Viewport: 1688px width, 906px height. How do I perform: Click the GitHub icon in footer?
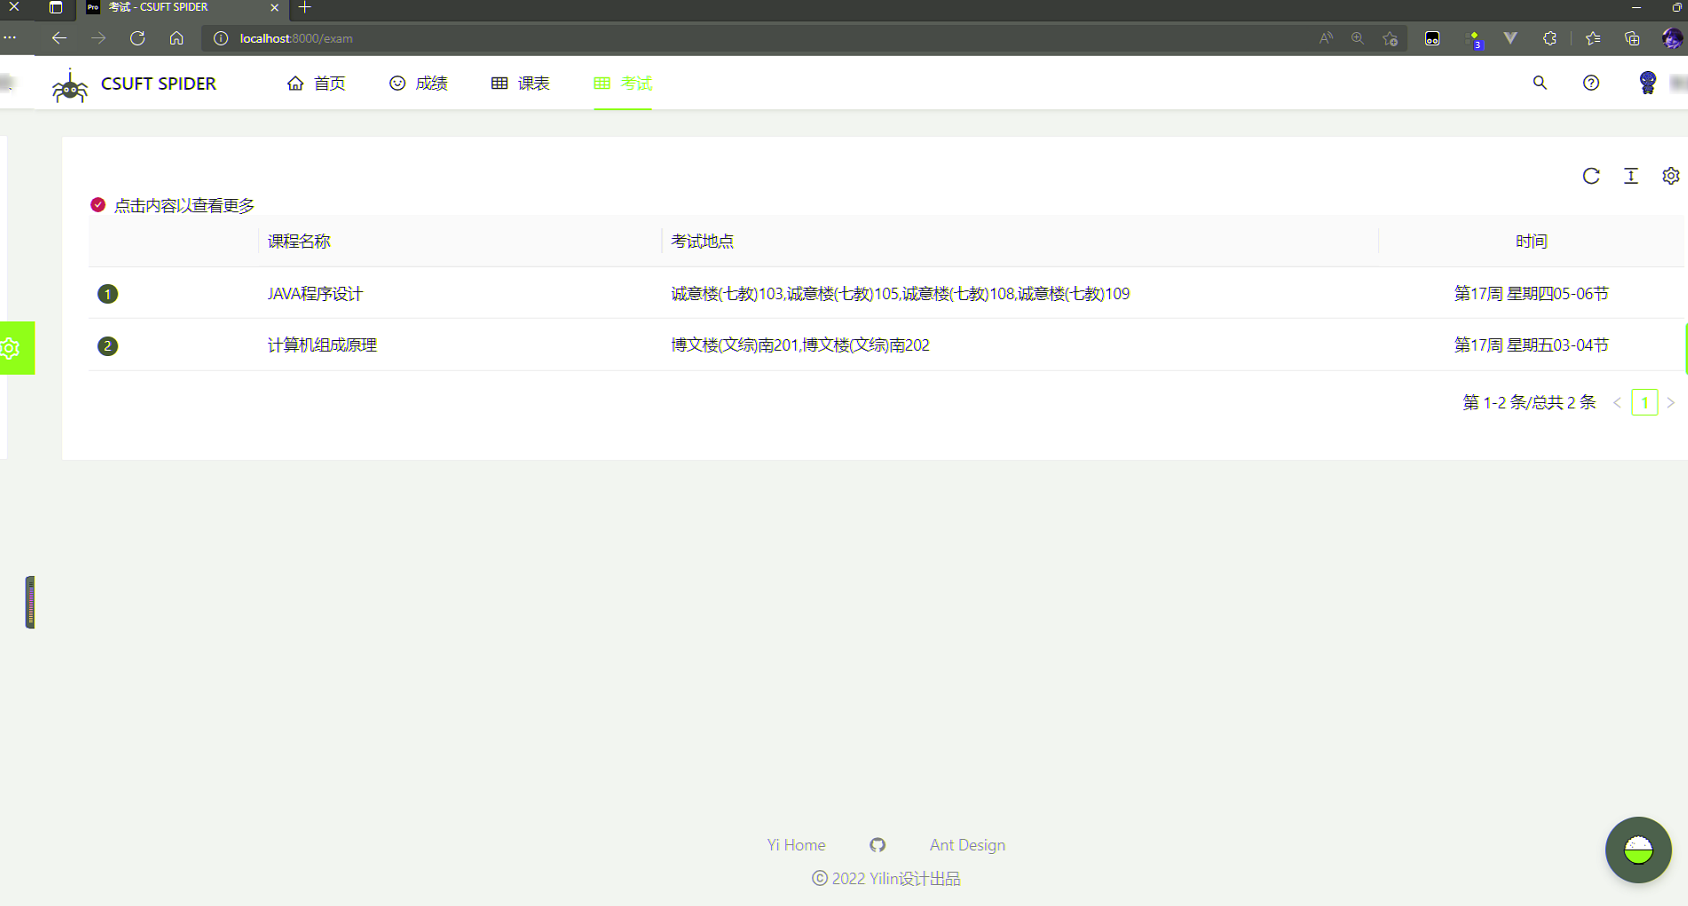tap(877, 845)
